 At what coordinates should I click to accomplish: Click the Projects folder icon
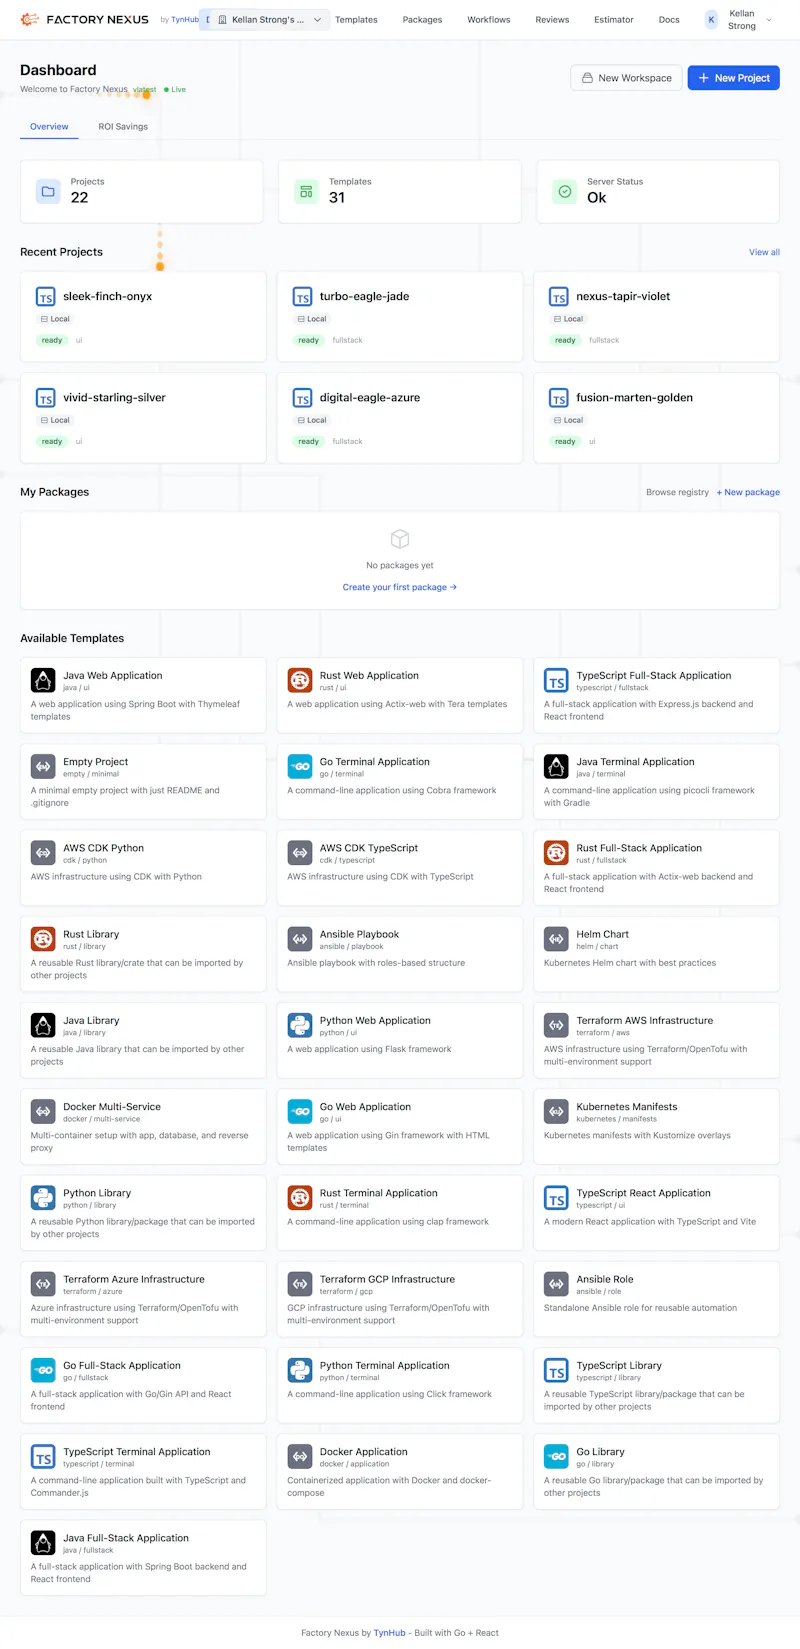click(48, 191)
